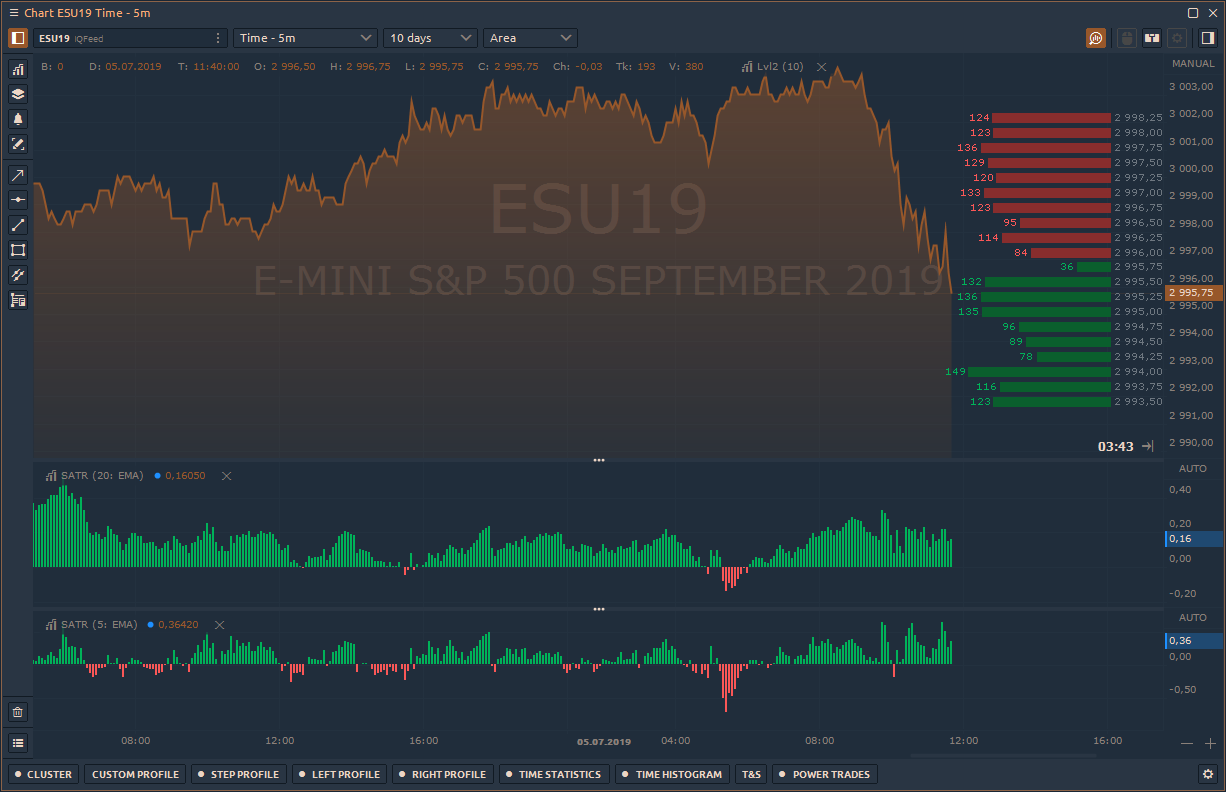Click the mouse trading mode icon
Screen dimensions: 1226x792
tap(1127, 38)
